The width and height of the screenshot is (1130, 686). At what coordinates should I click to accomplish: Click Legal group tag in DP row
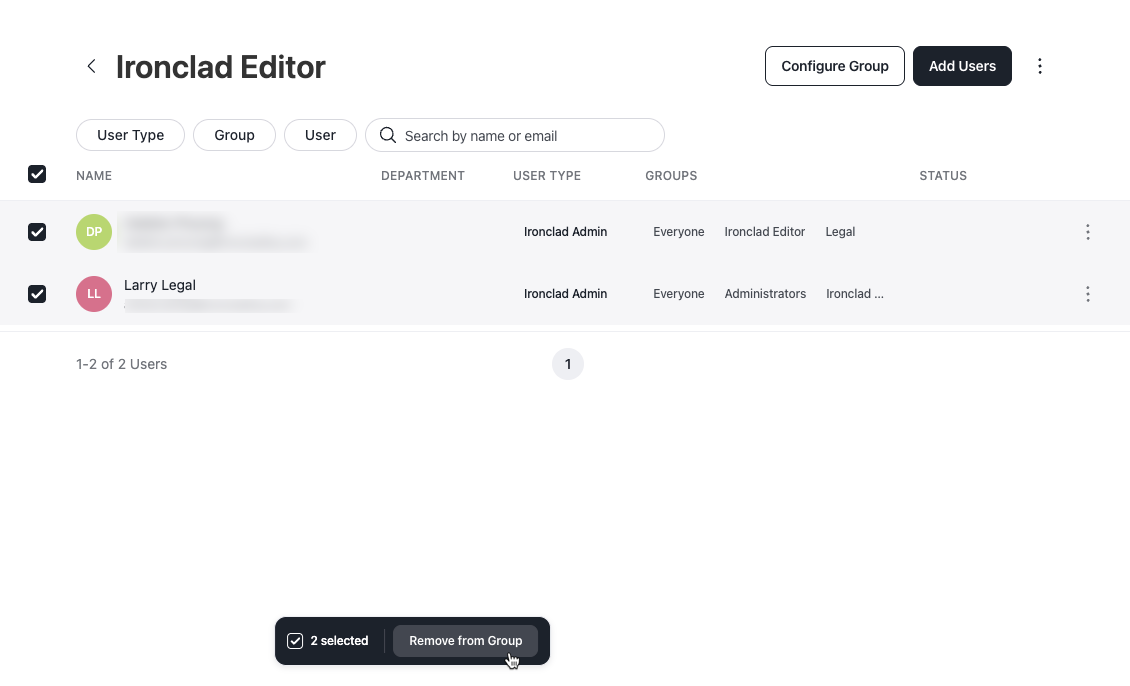pyautogui.click(x=840, y=232)
